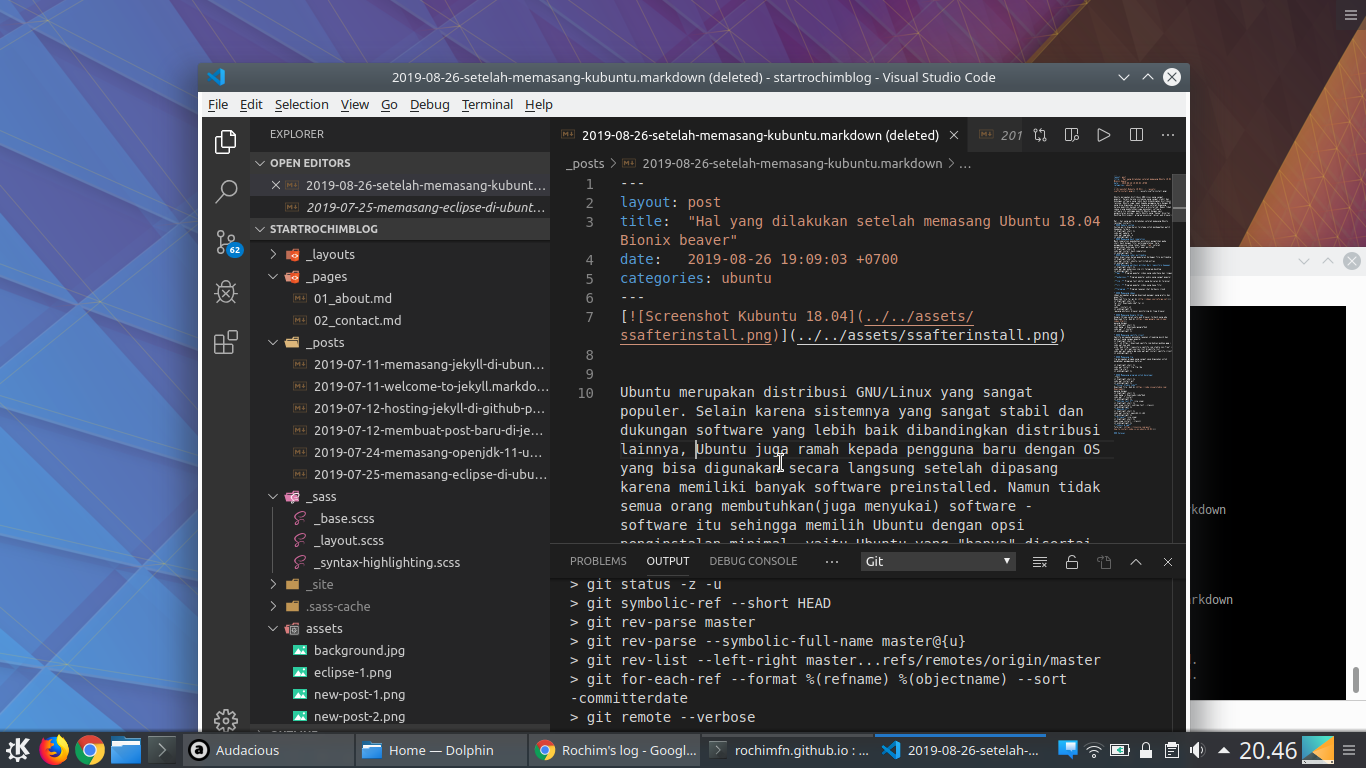Click the Run triangle icon in editor toolbar

click(x=1104, y=135)
